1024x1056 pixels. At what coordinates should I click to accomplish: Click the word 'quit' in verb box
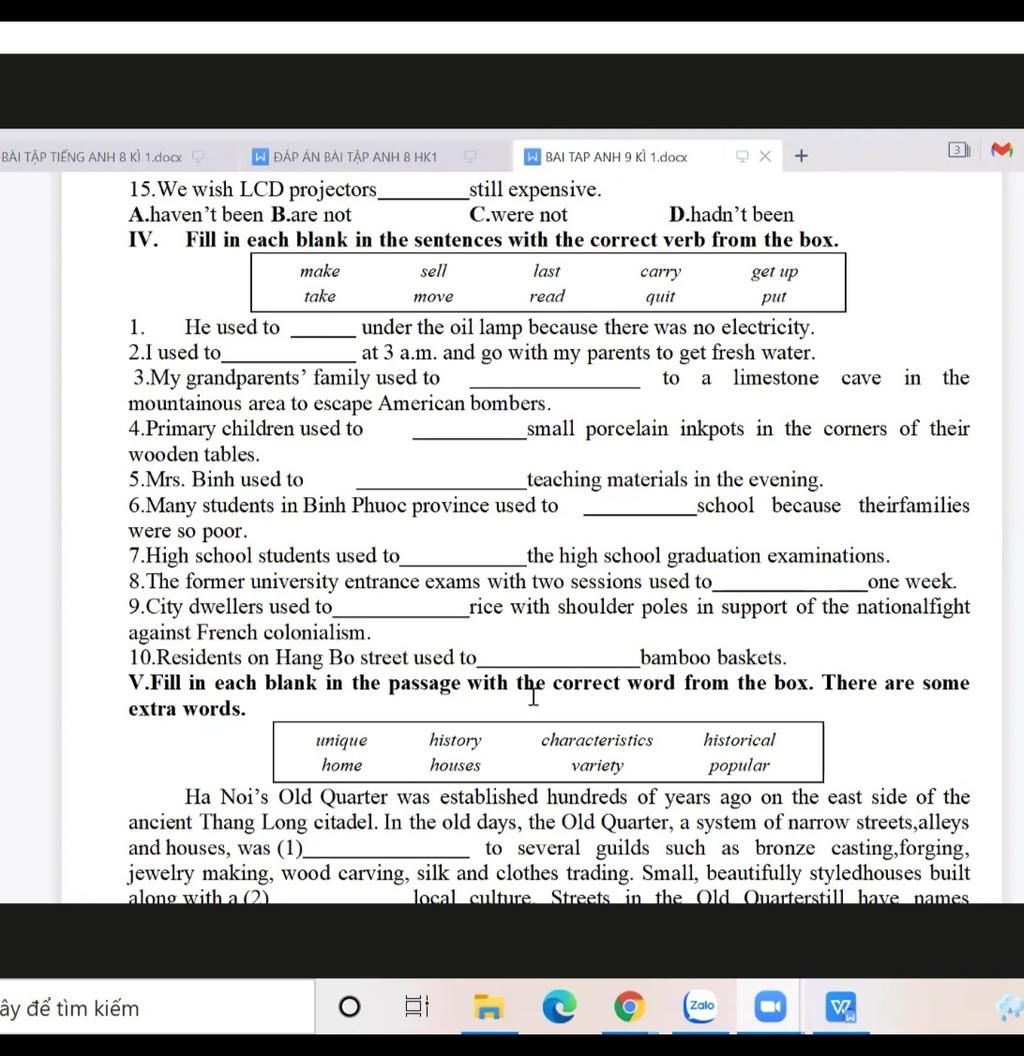[660, 297]
